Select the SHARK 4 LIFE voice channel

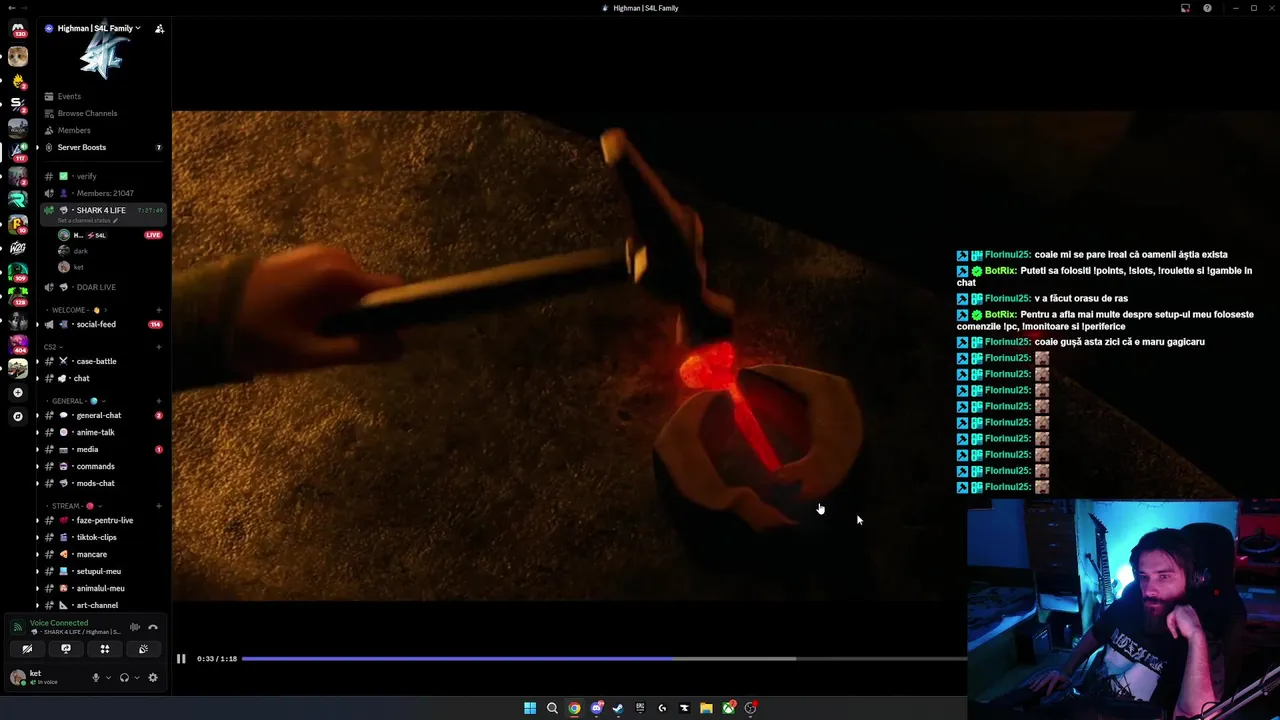pos(101,210)
